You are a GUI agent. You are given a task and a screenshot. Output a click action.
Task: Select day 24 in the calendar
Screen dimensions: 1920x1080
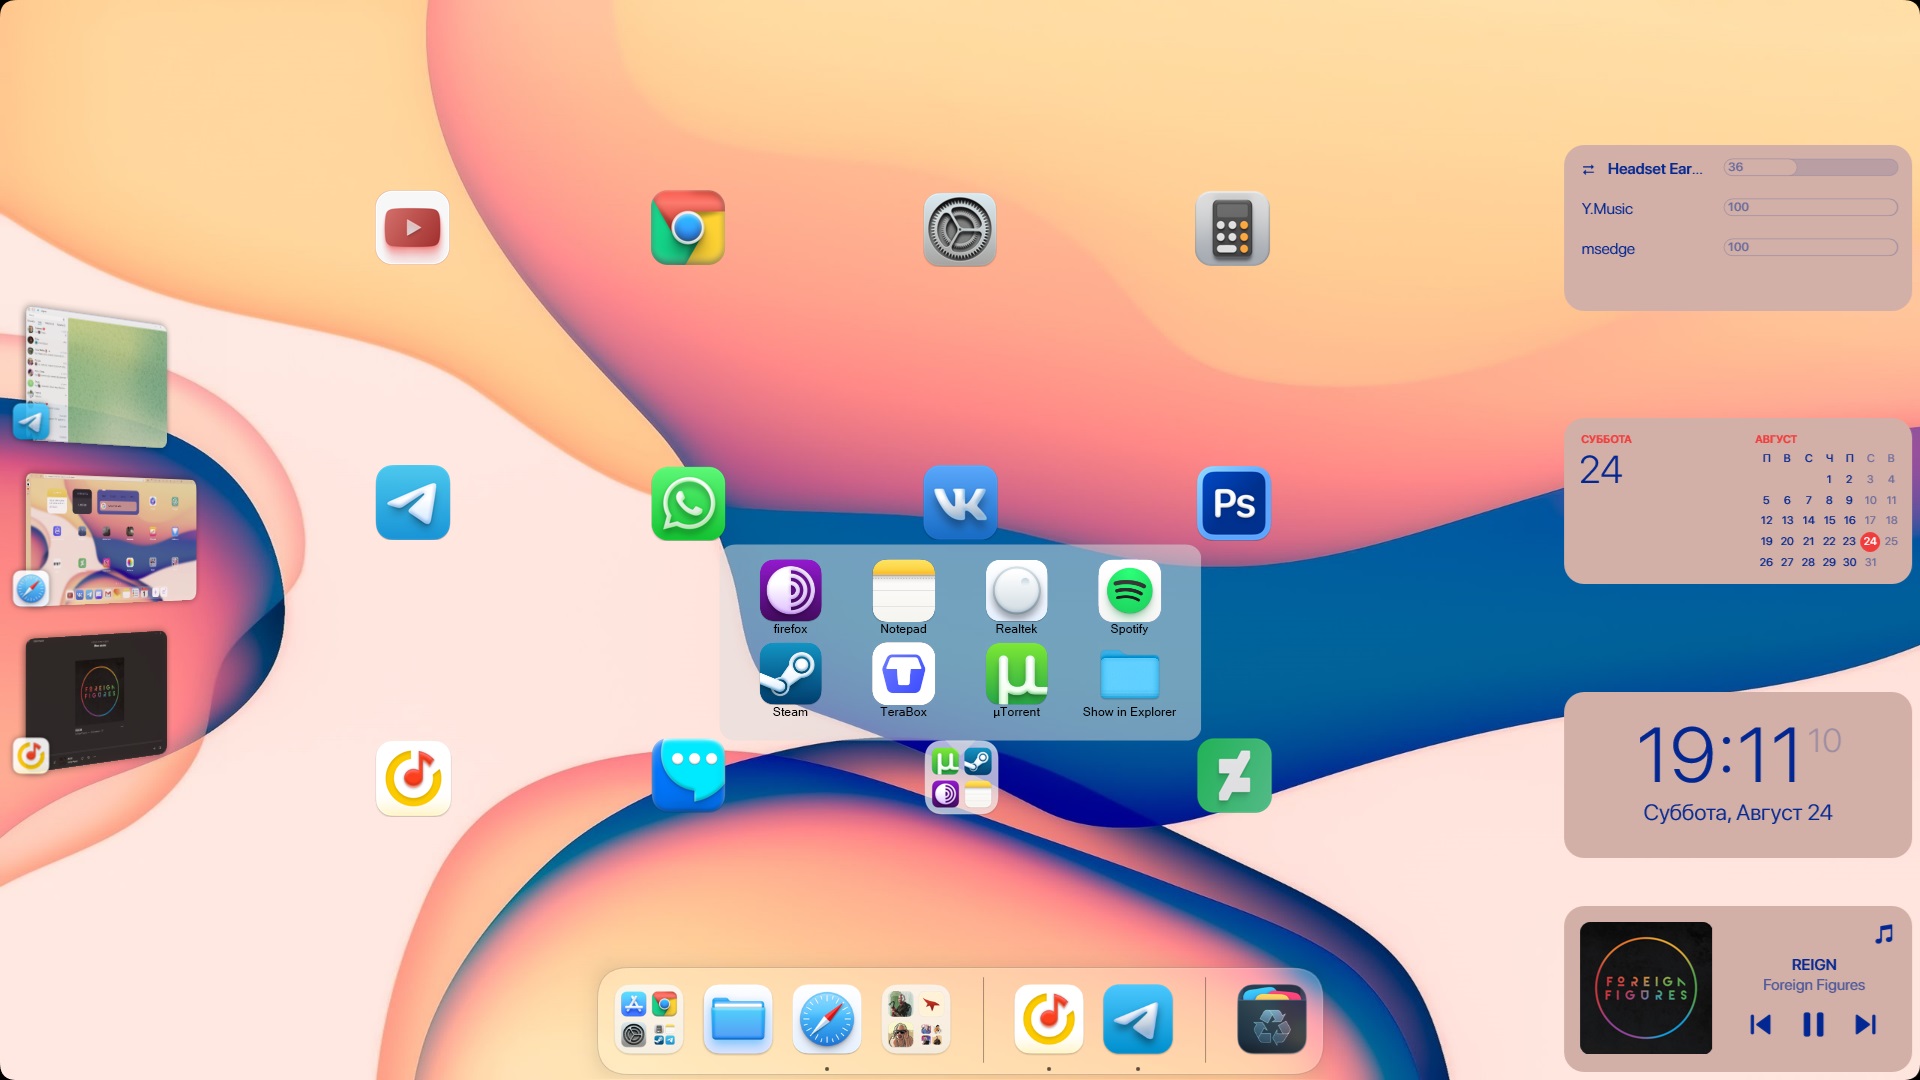(1870, 541)
